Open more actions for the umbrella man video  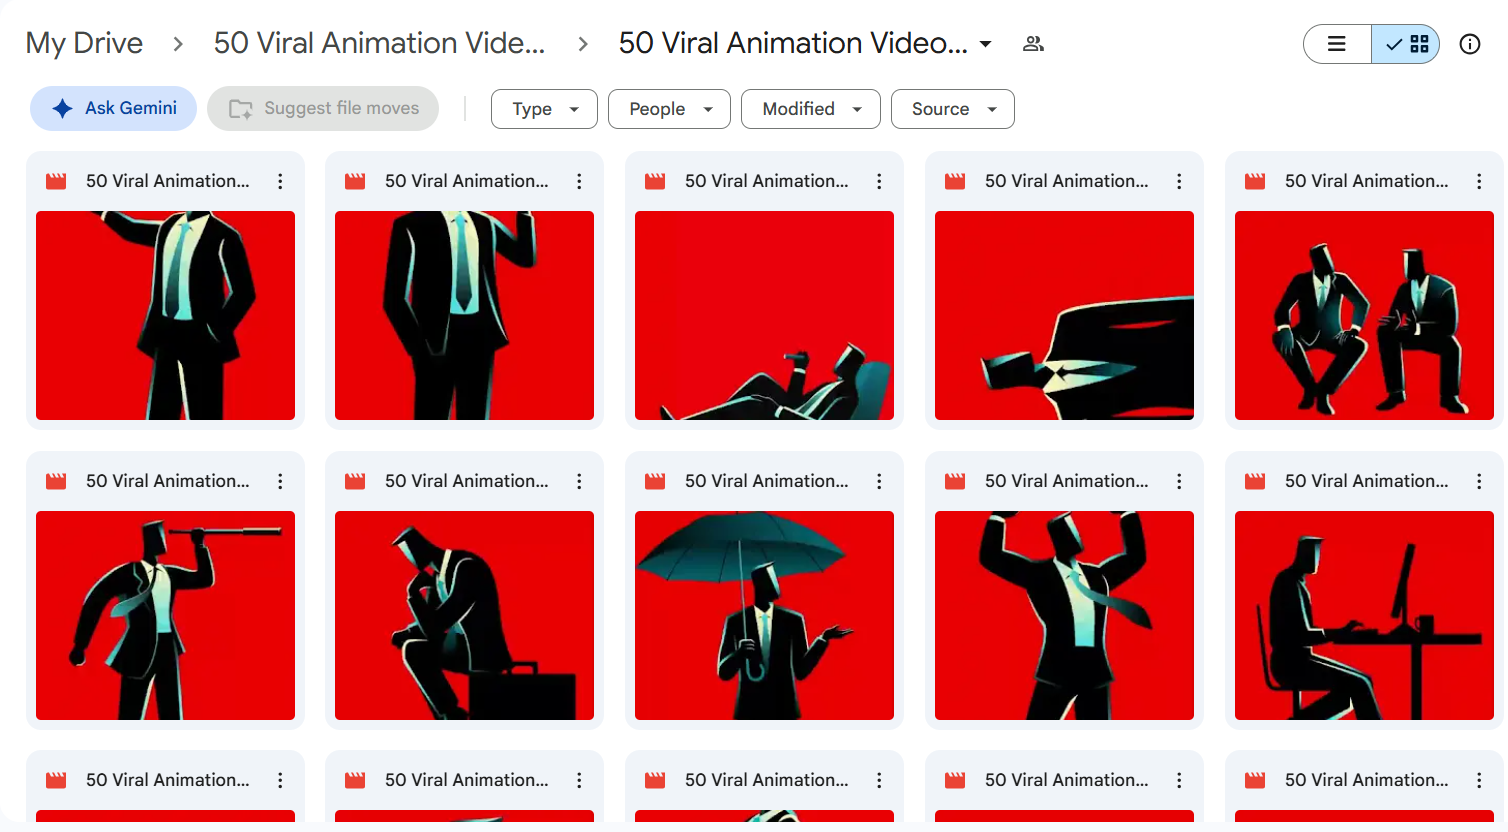[879, 481]
